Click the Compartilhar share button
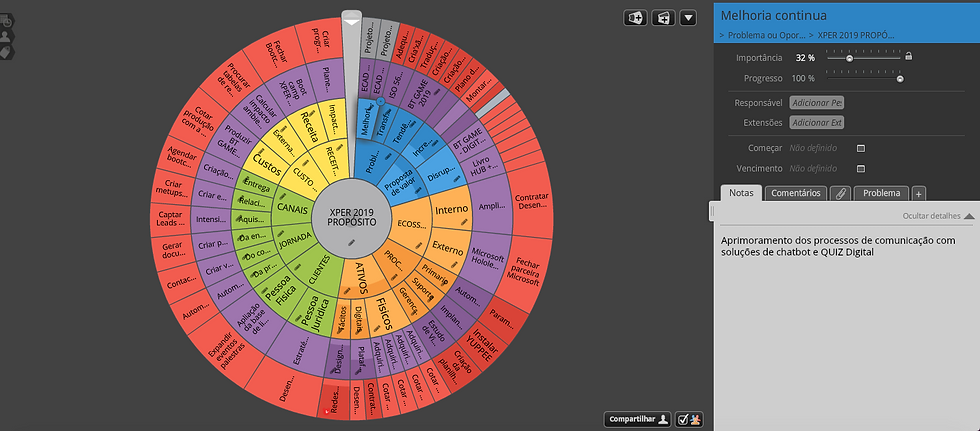The height and width of the screenshot is (431, 980). tap(638, 419)
